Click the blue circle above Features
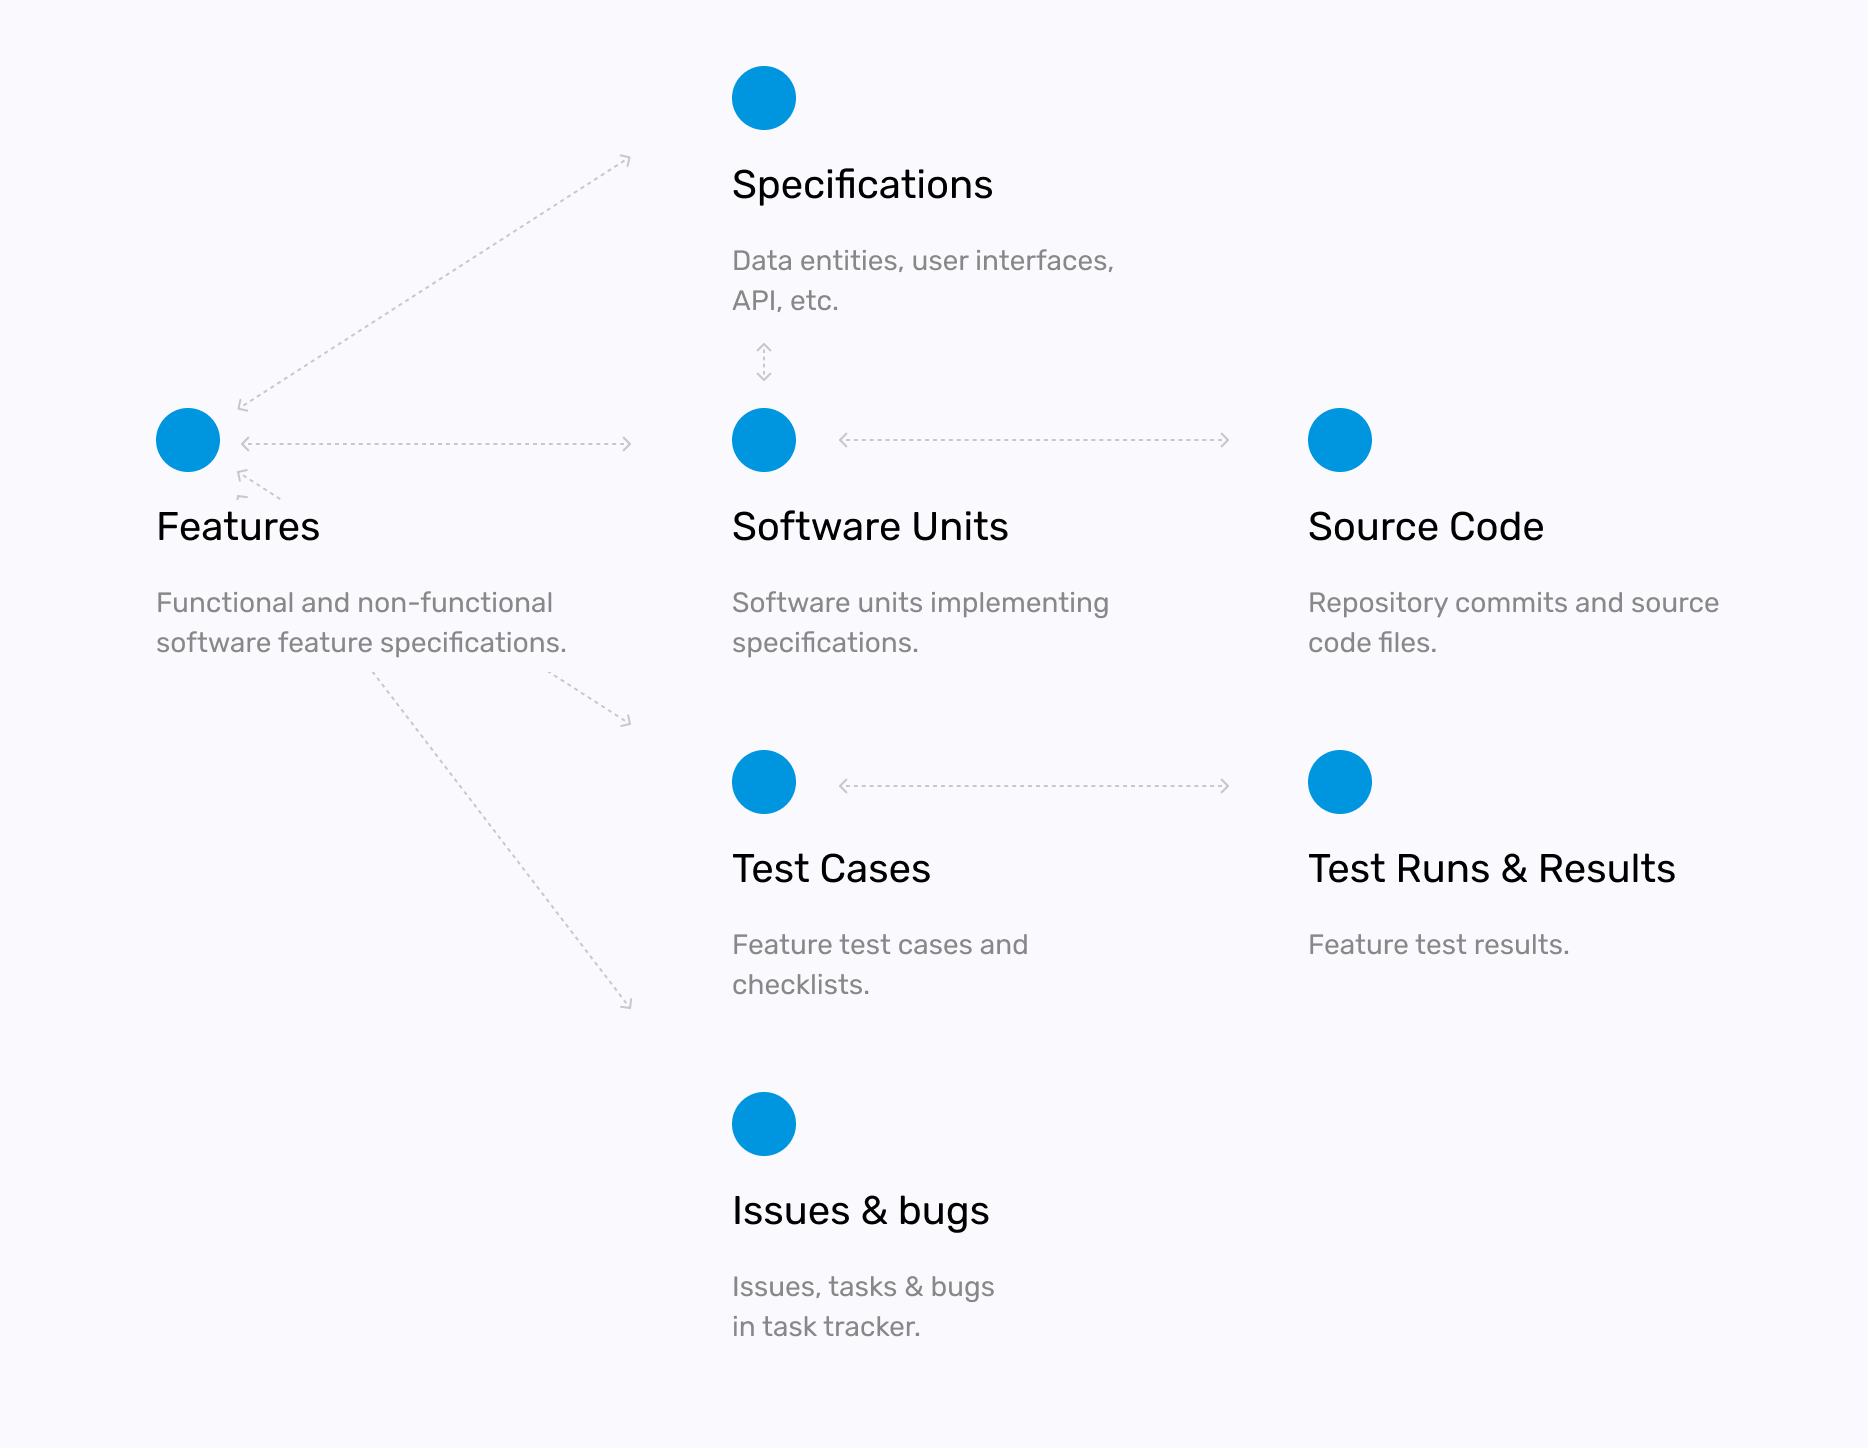This screenshot has height=1448, width=1868. click(x=188, y=440)
